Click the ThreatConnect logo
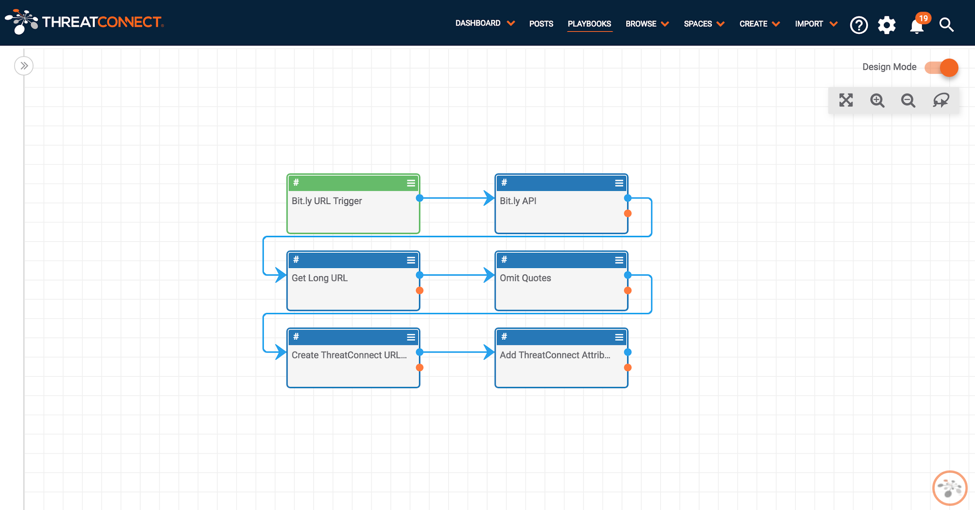Viewport: 975px width, 510px height. (84, 22)
